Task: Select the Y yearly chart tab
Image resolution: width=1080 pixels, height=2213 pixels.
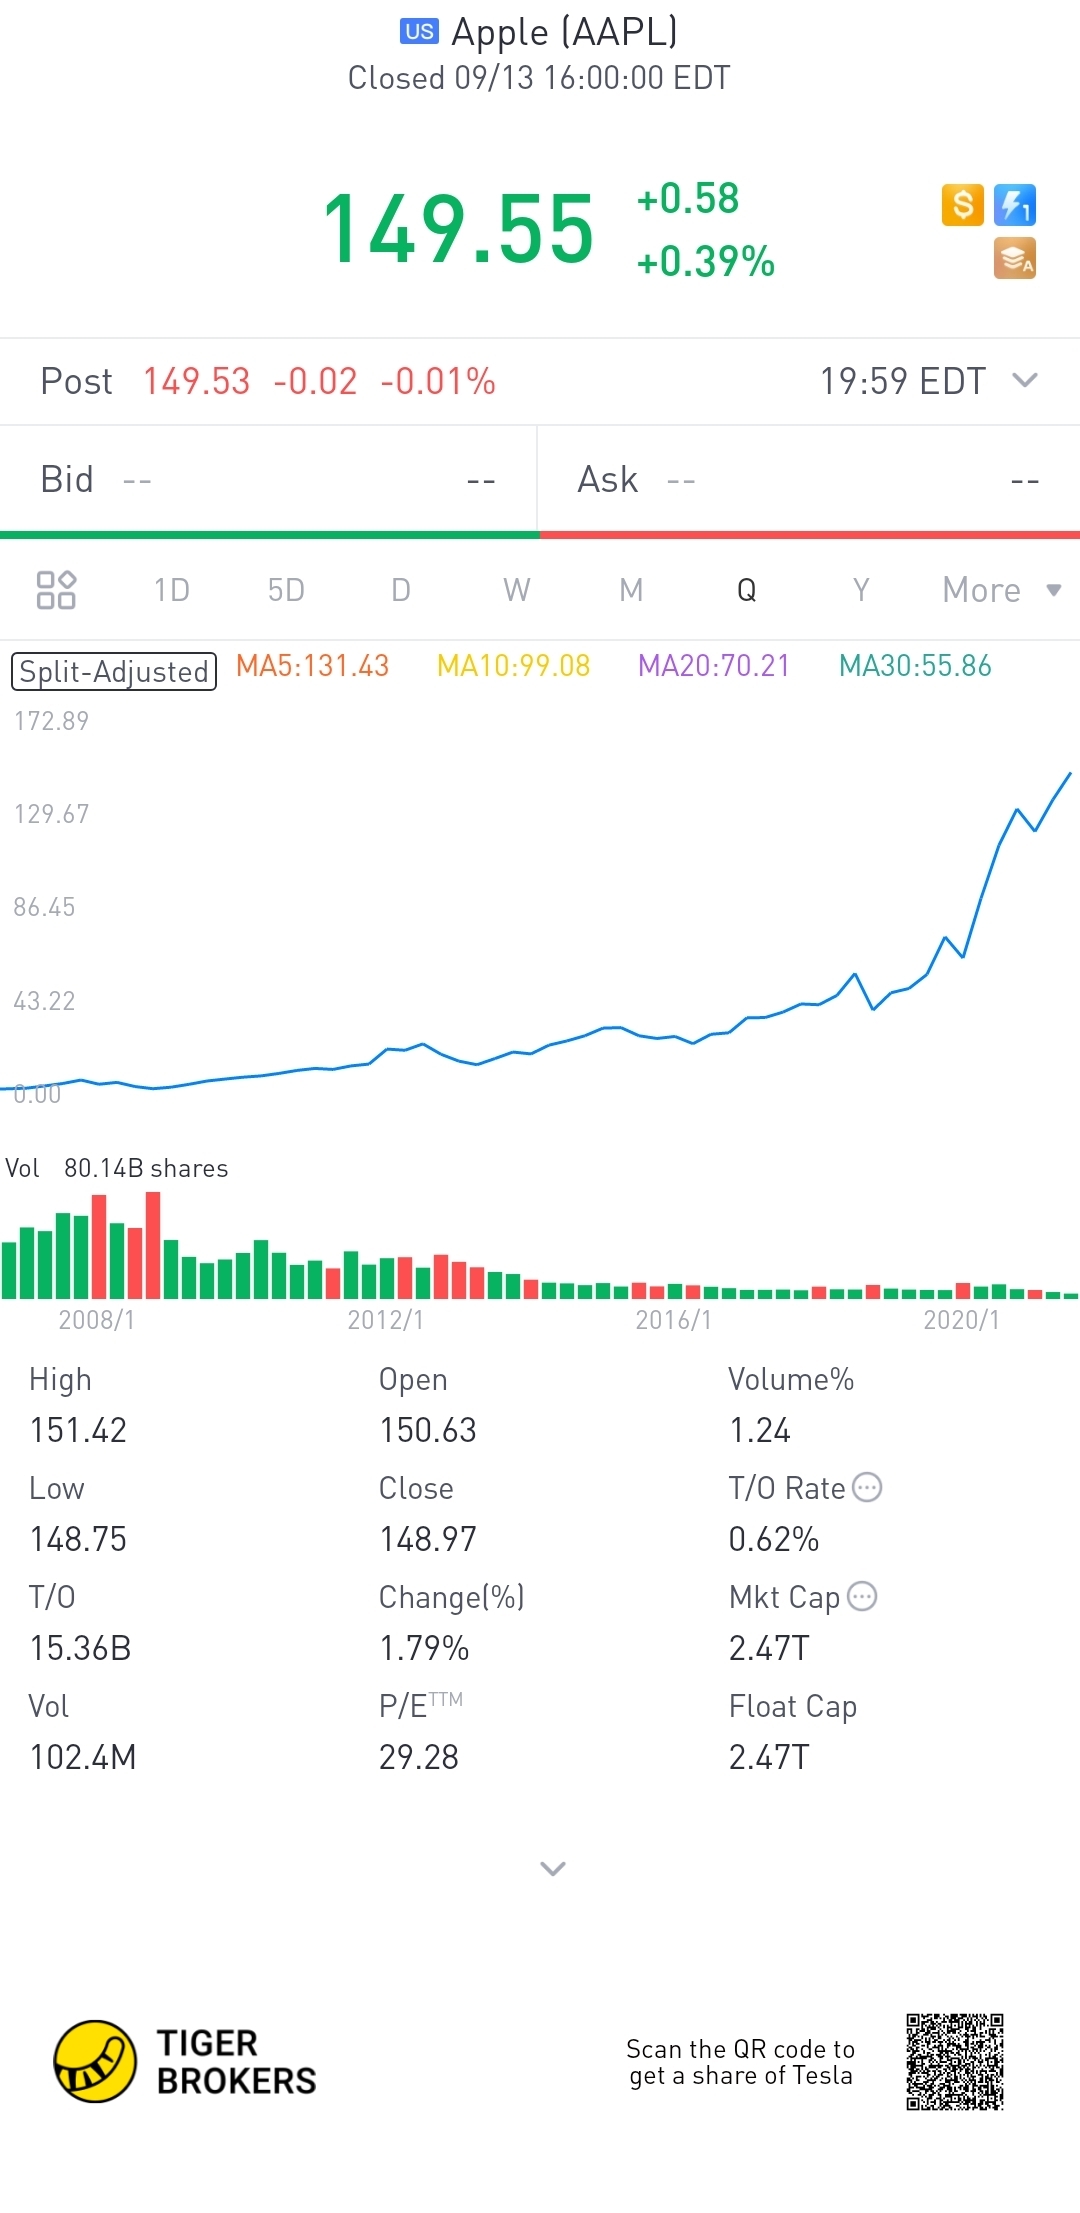Action: point(861,590)
